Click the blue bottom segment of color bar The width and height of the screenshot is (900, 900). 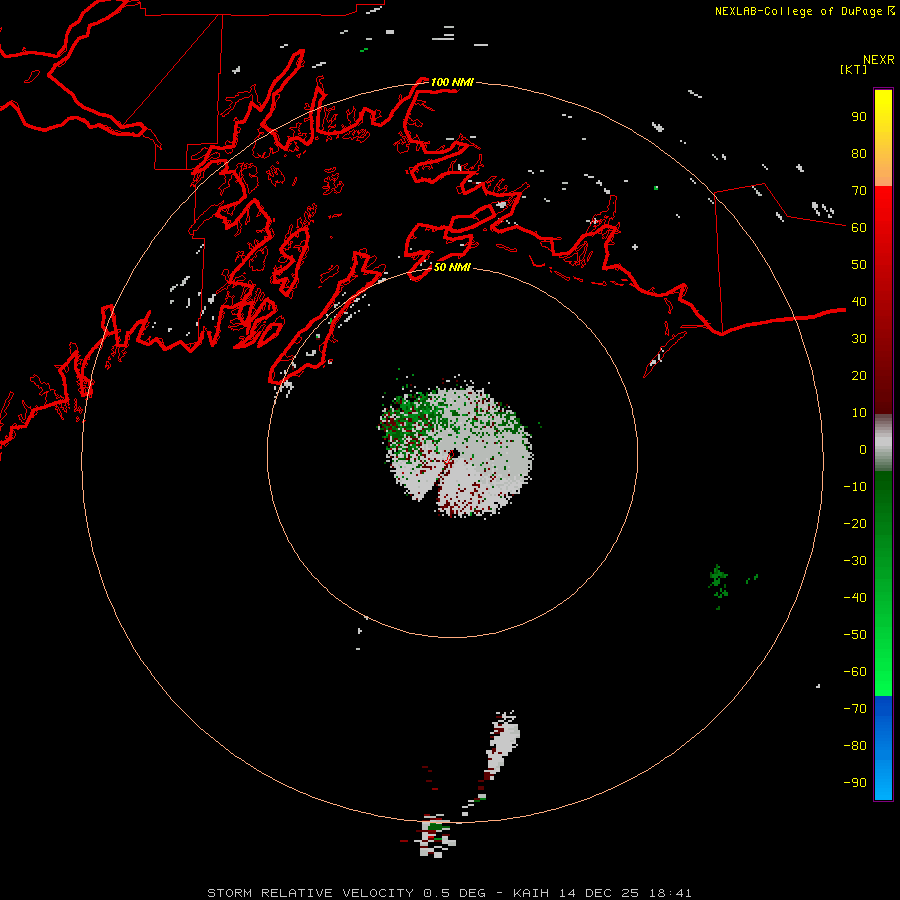tap(883, 748)
